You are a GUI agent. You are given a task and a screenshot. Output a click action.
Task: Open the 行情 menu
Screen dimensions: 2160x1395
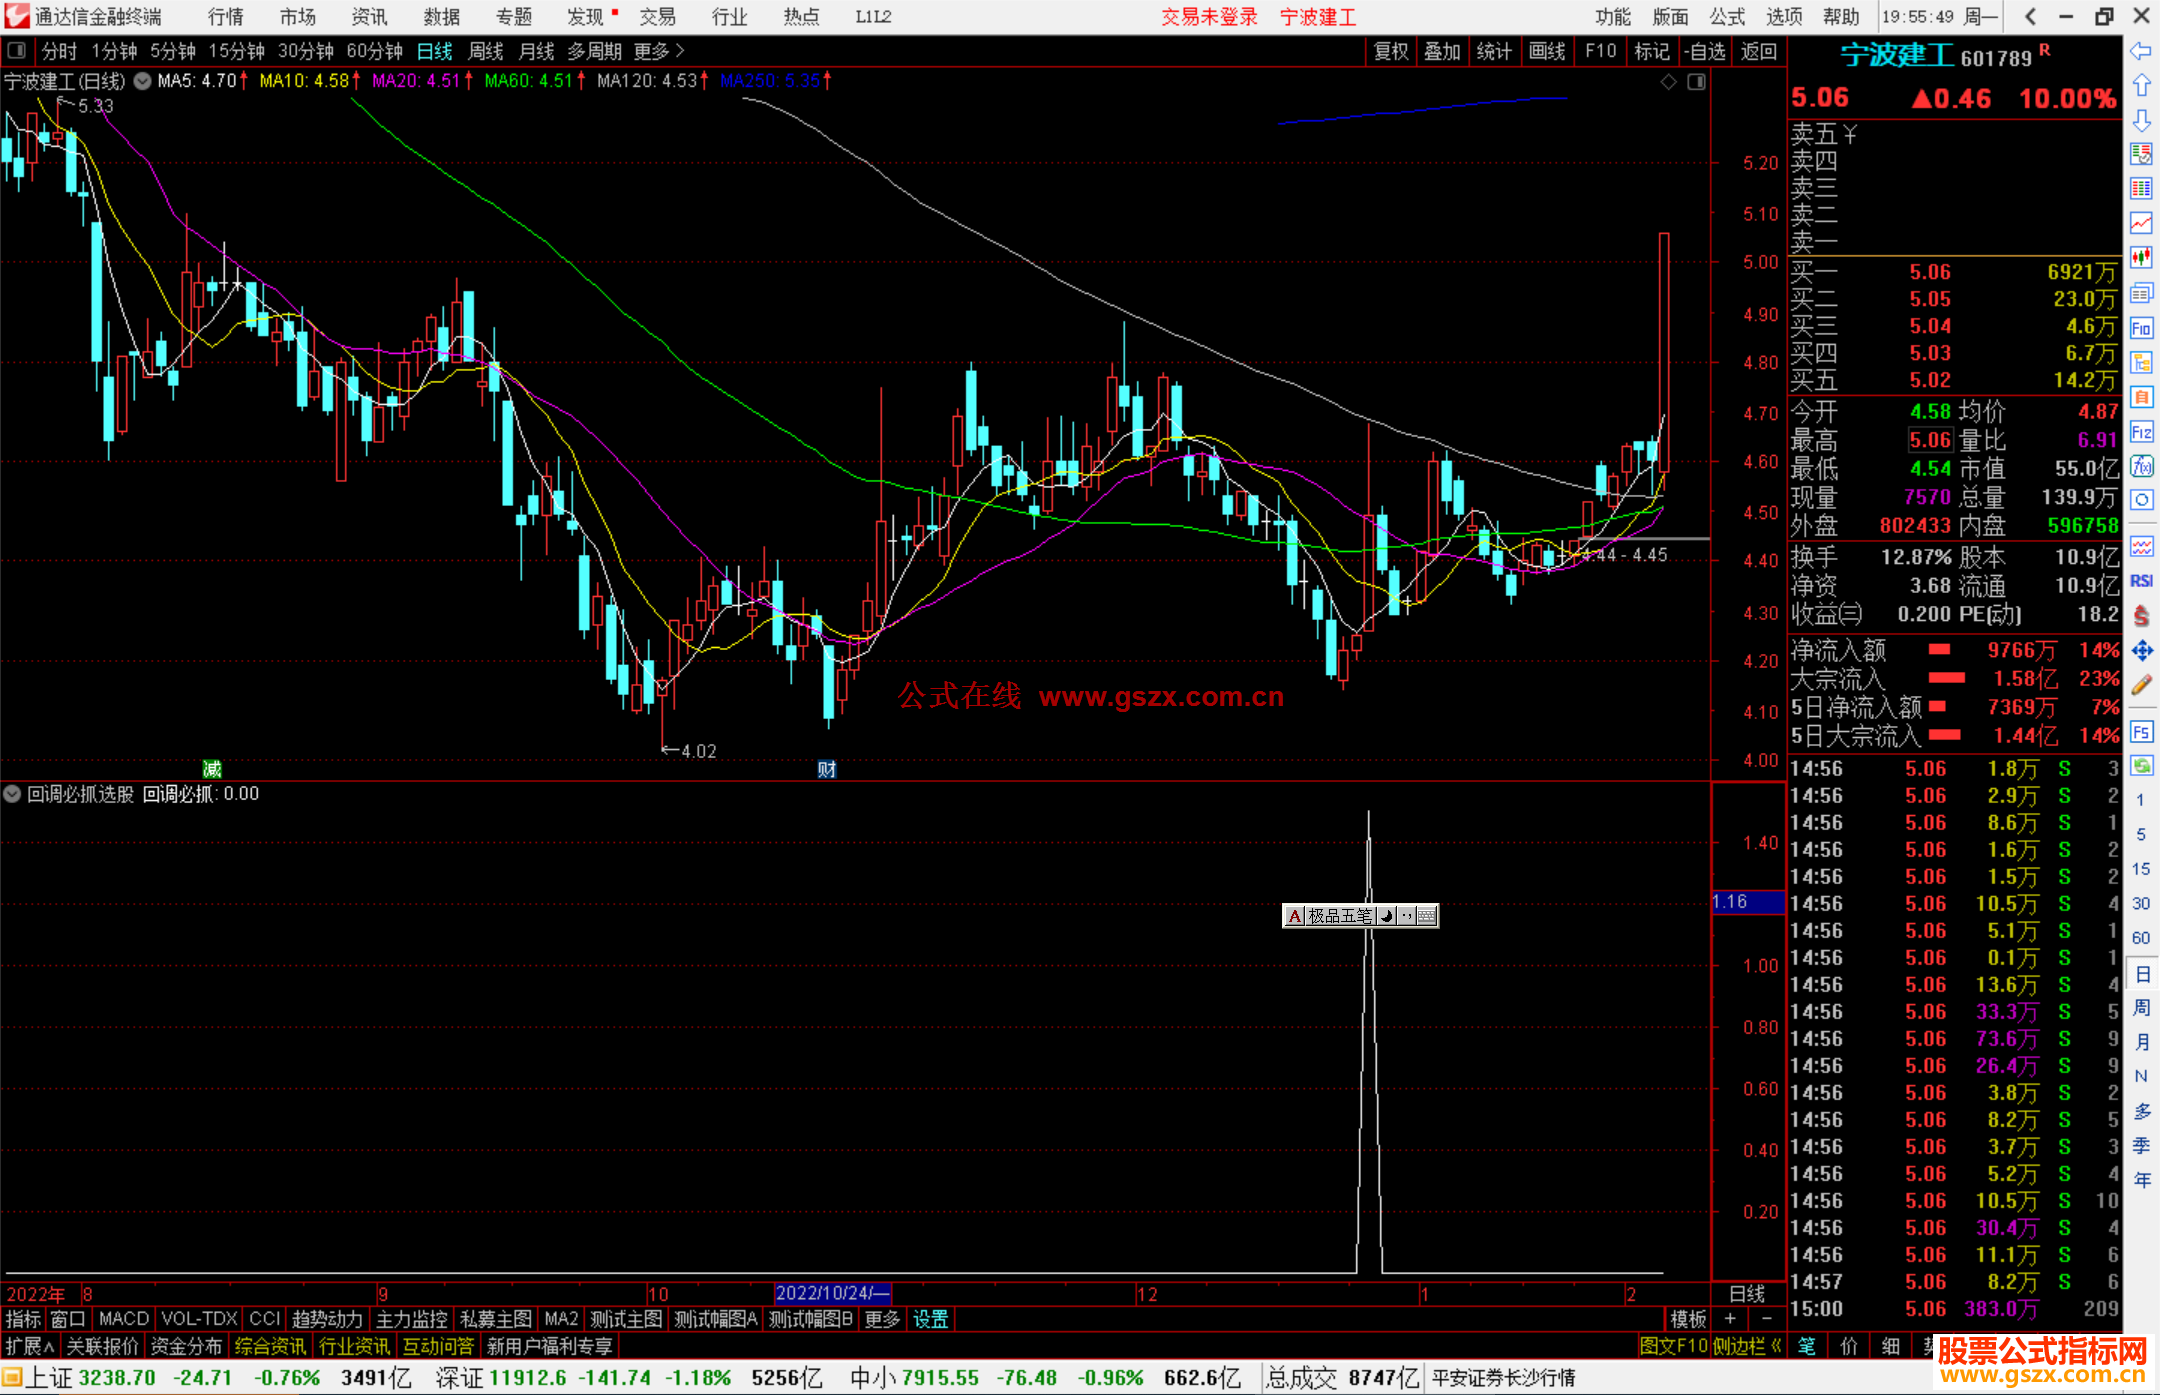(x=225, y=17)
